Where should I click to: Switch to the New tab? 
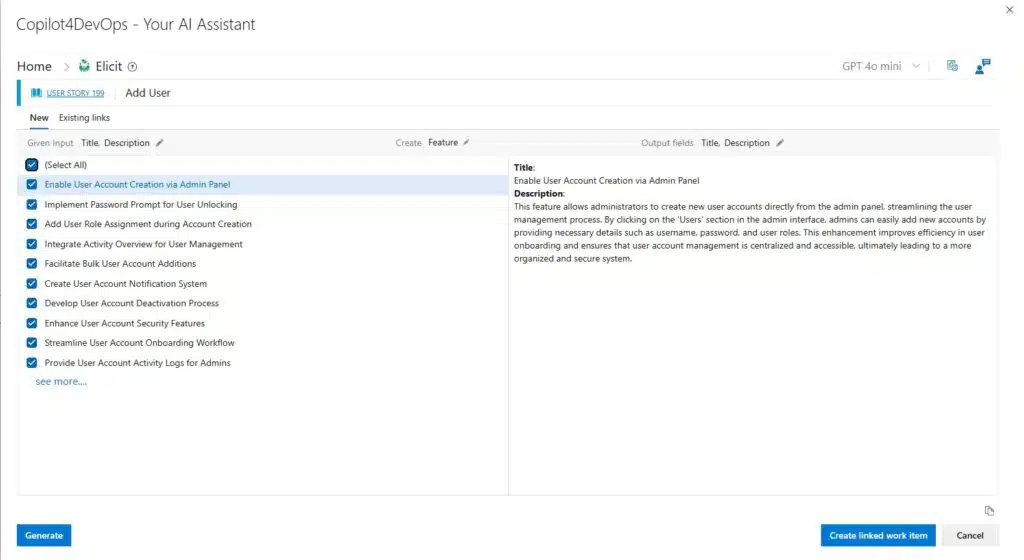point(39,117)
